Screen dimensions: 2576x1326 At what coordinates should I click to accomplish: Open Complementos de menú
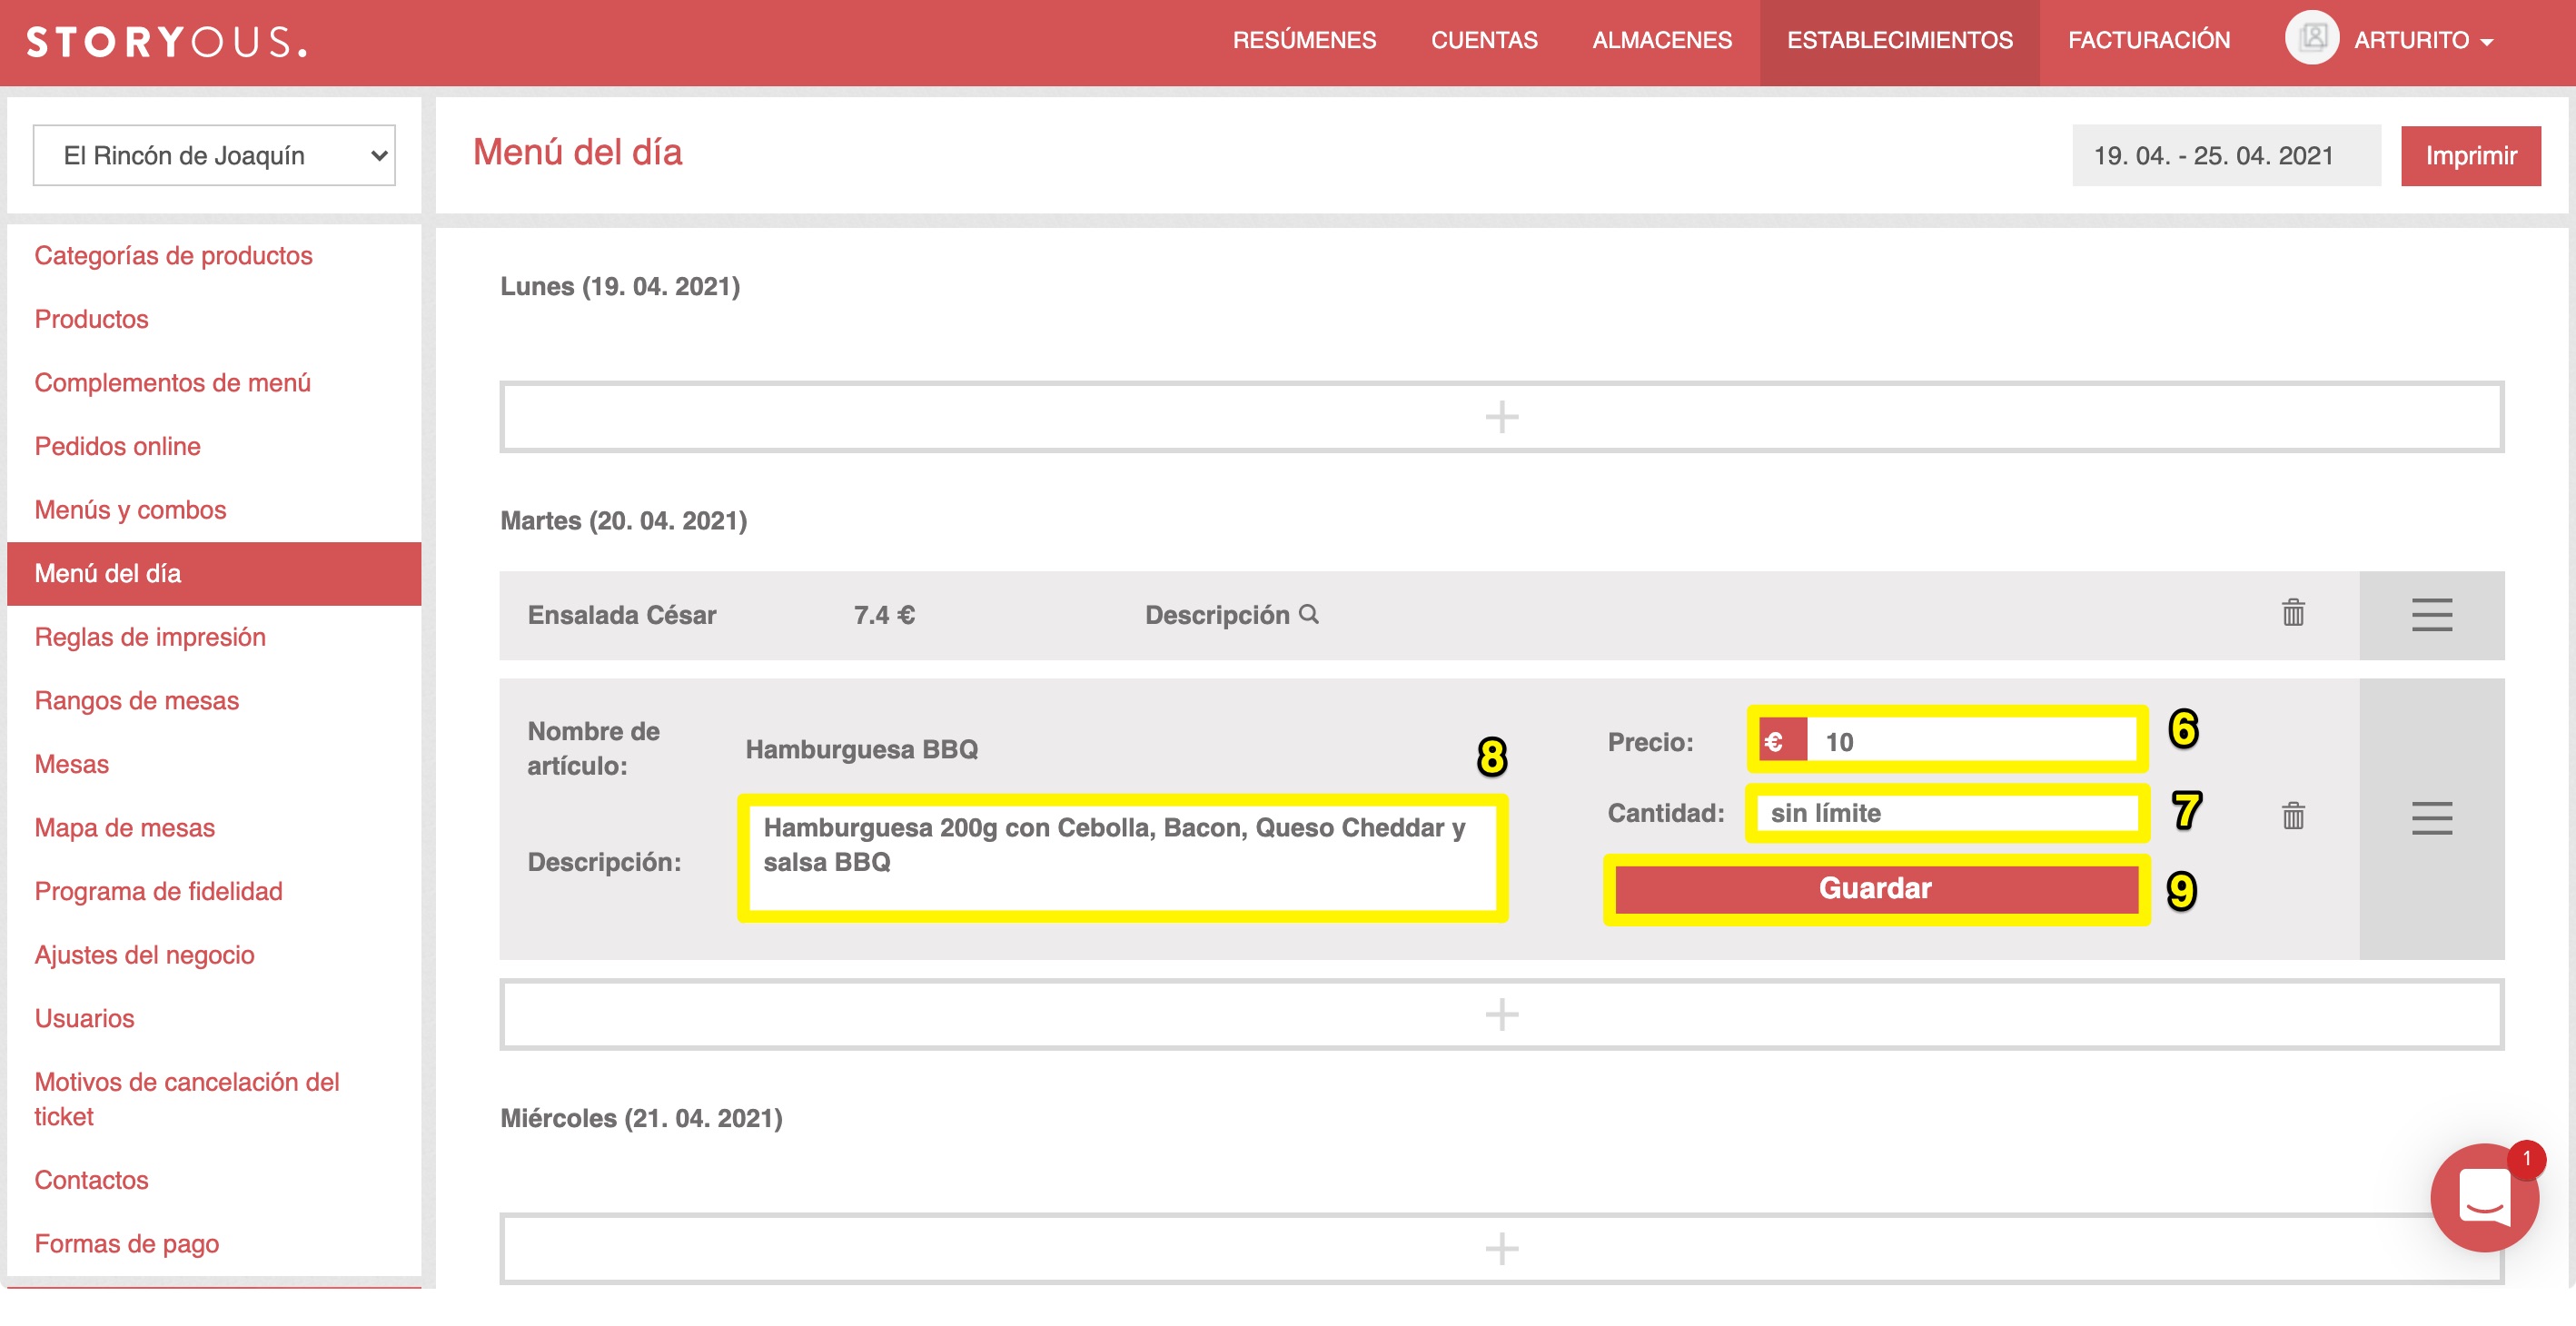tap(172, 382)
